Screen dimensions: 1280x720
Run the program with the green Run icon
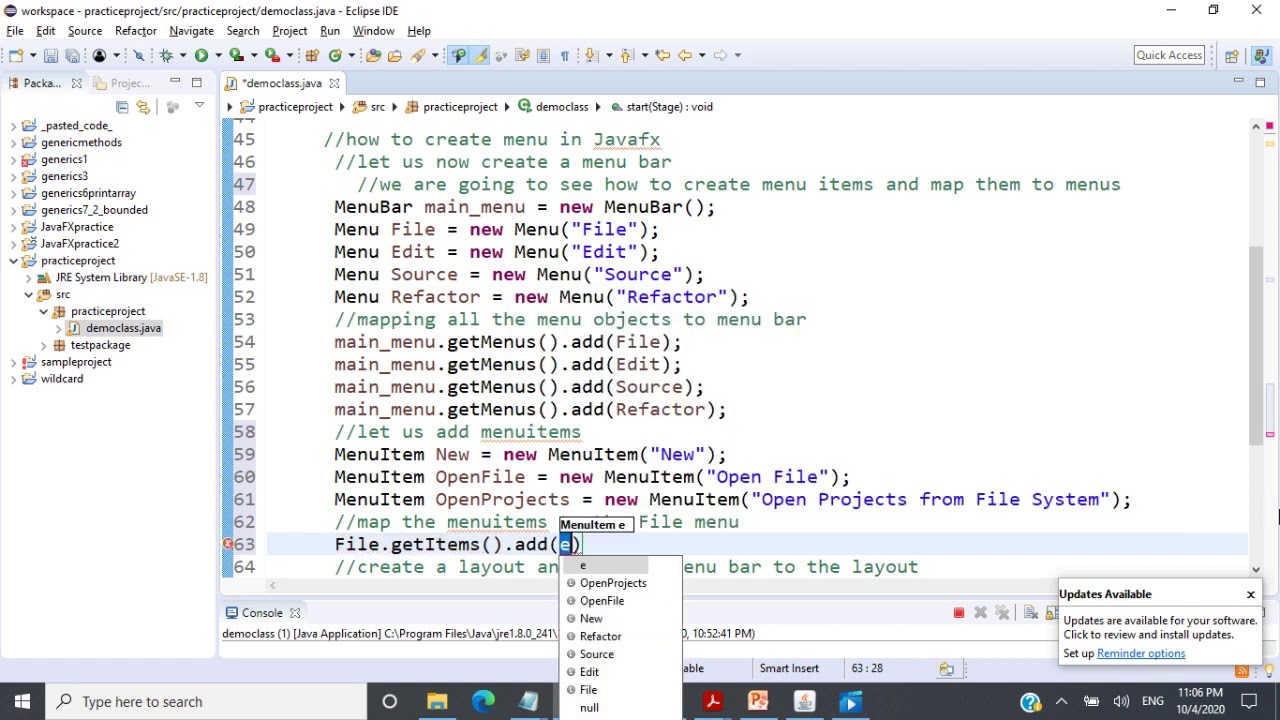tap(201, 55)
